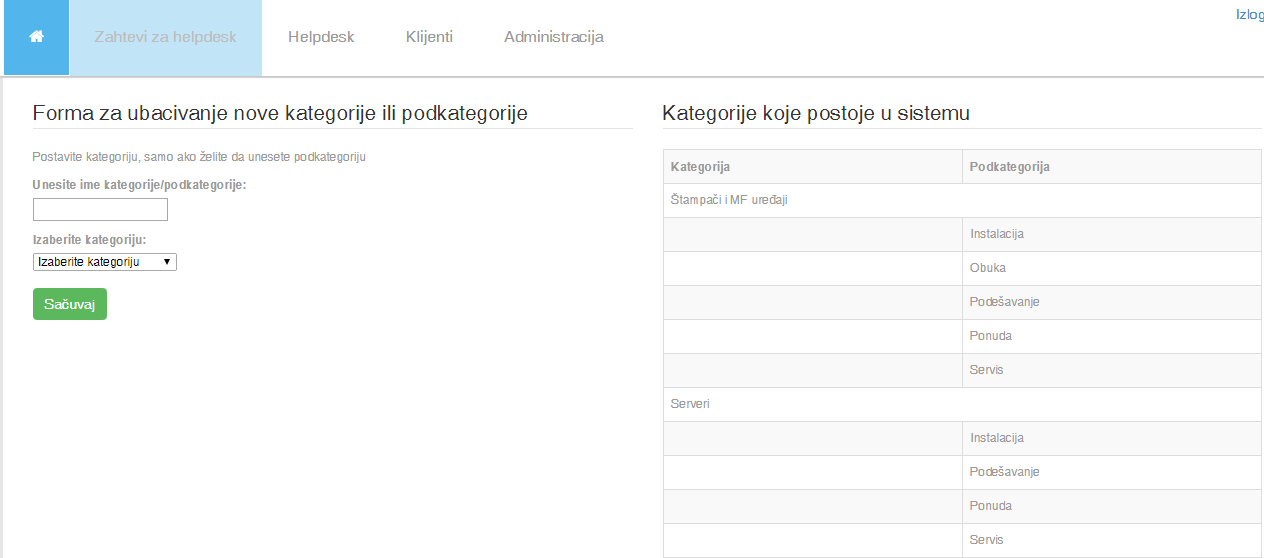Click the Izlog logout link
Viewport: 1264px width, 558px height.
[x=1250, y=14]
